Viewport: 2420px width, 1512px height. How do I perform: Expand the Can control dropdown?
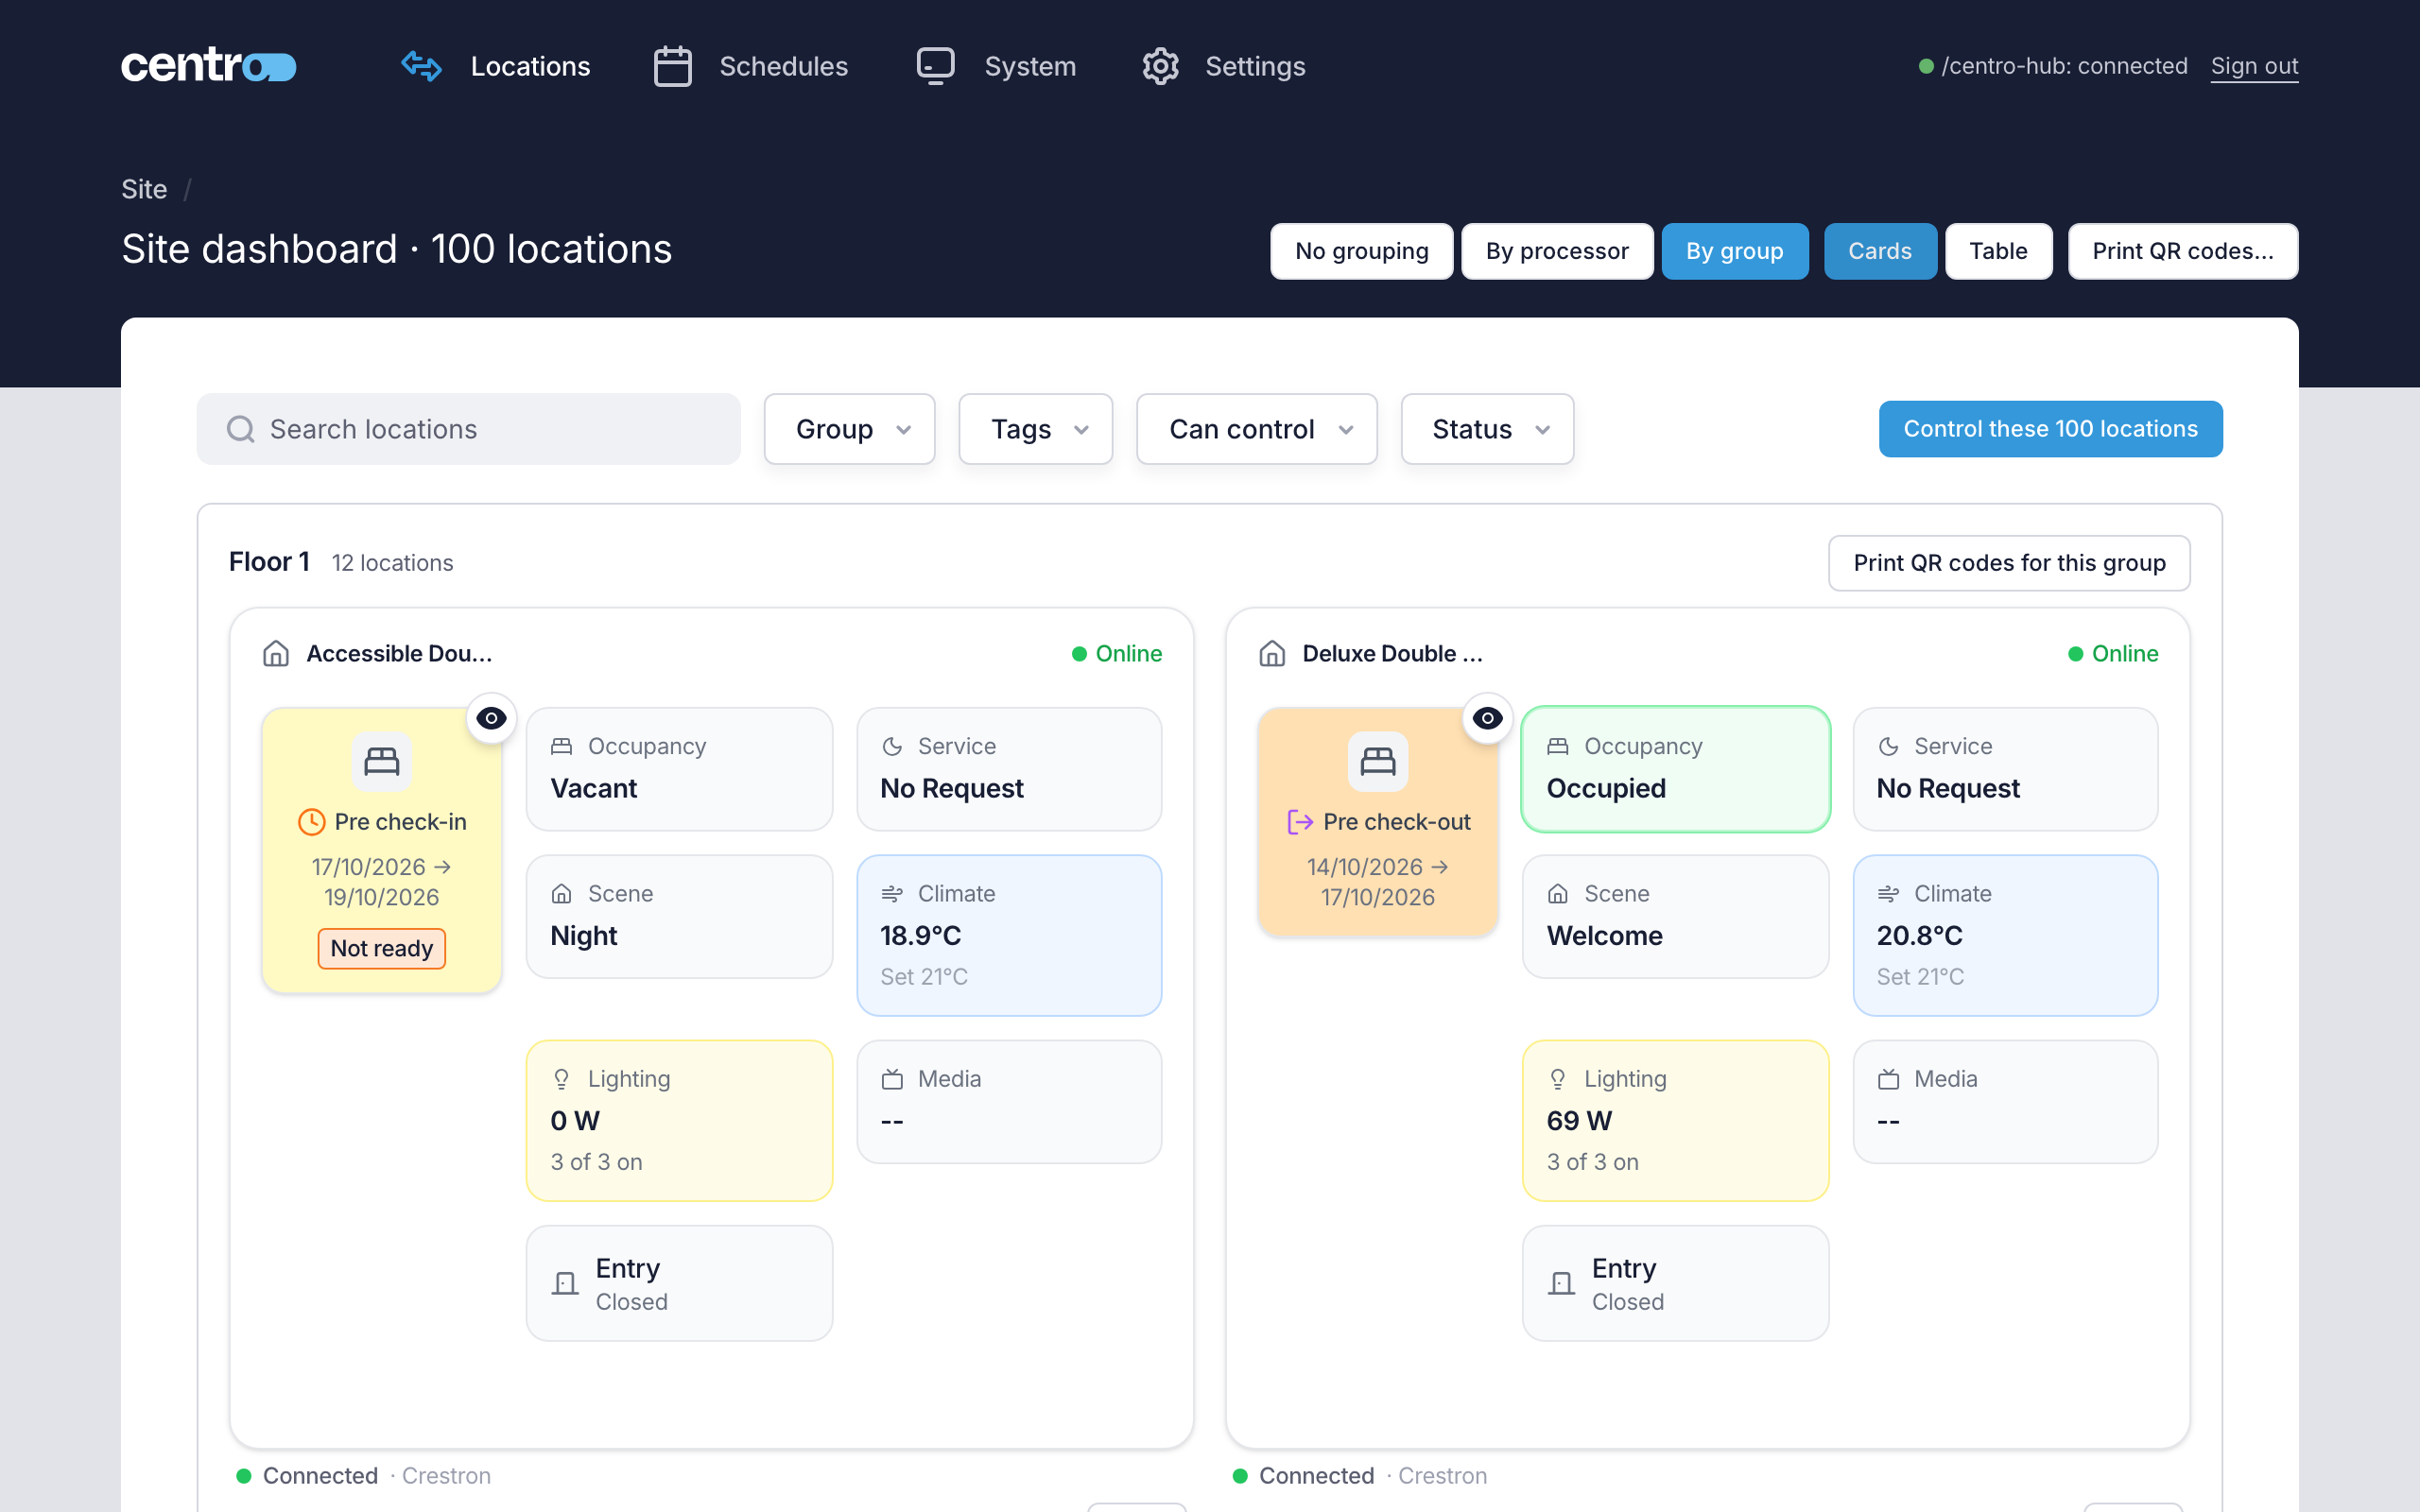point(1256,429)
